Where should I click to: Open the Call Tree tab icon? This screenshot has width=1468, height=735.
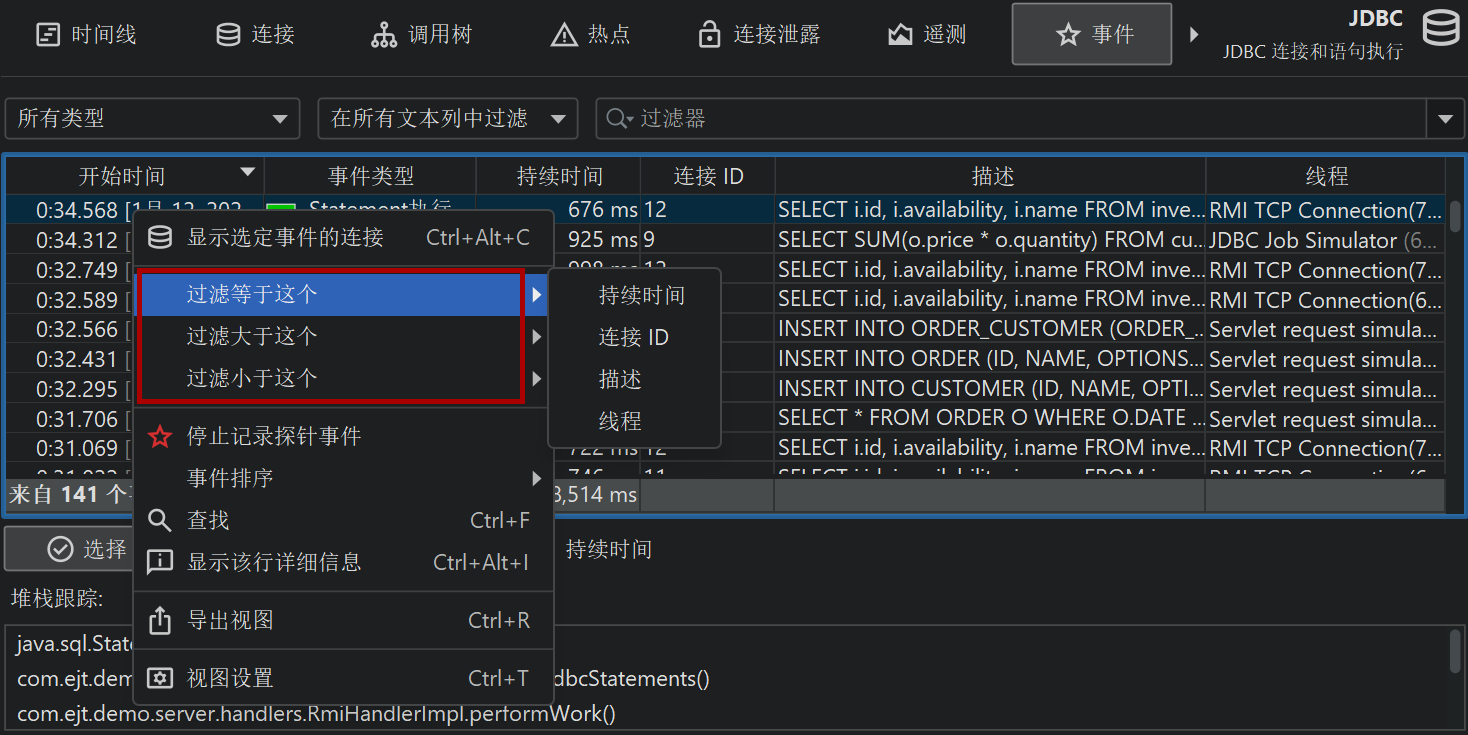384,36
